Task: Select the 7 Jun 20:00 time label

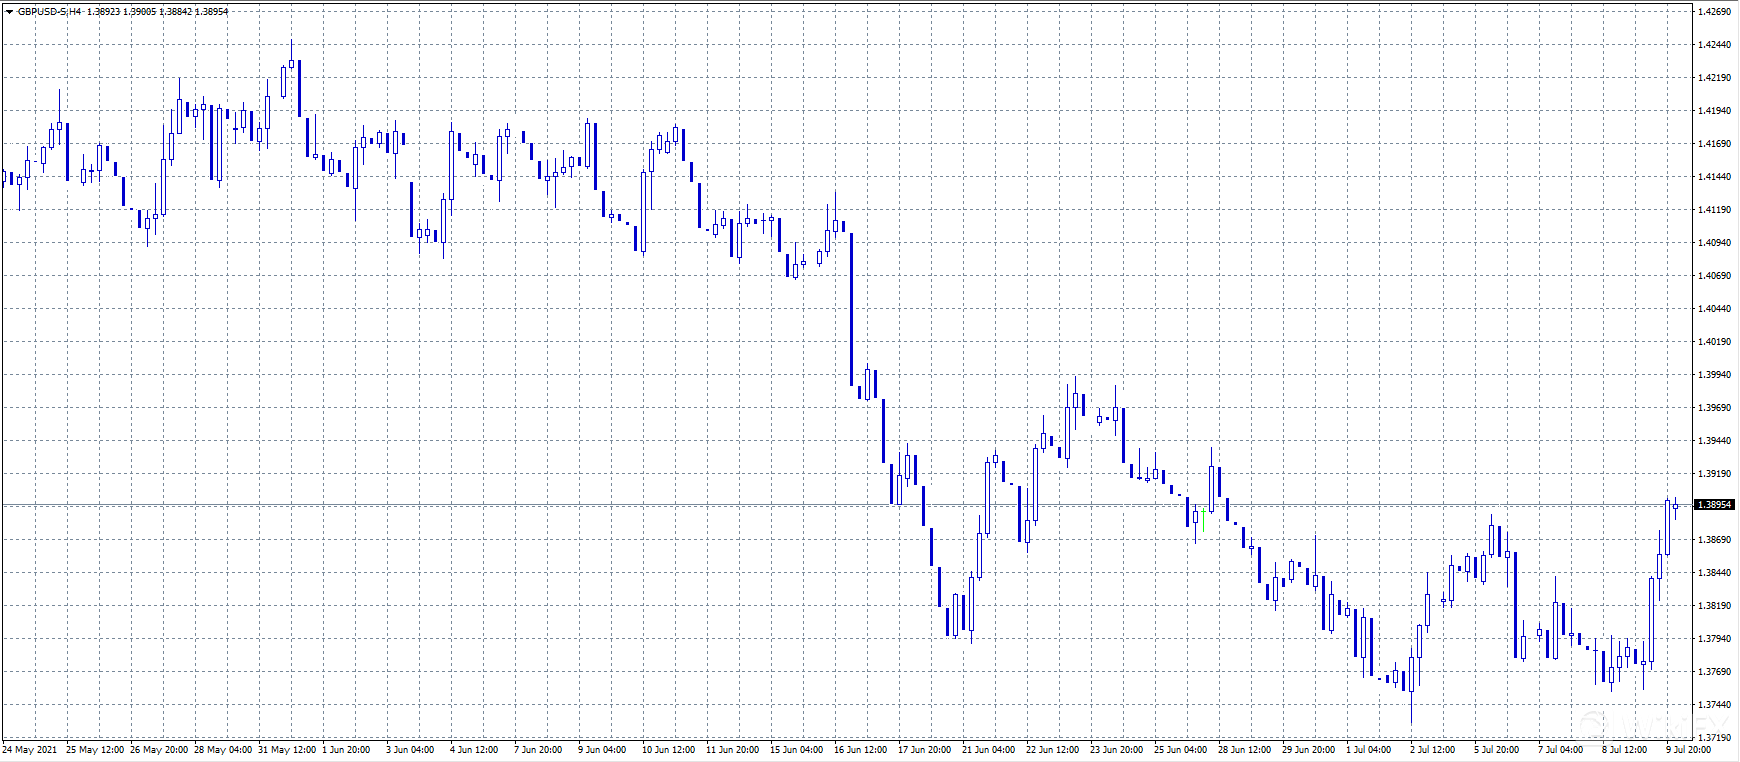Action: pos(539,750)
